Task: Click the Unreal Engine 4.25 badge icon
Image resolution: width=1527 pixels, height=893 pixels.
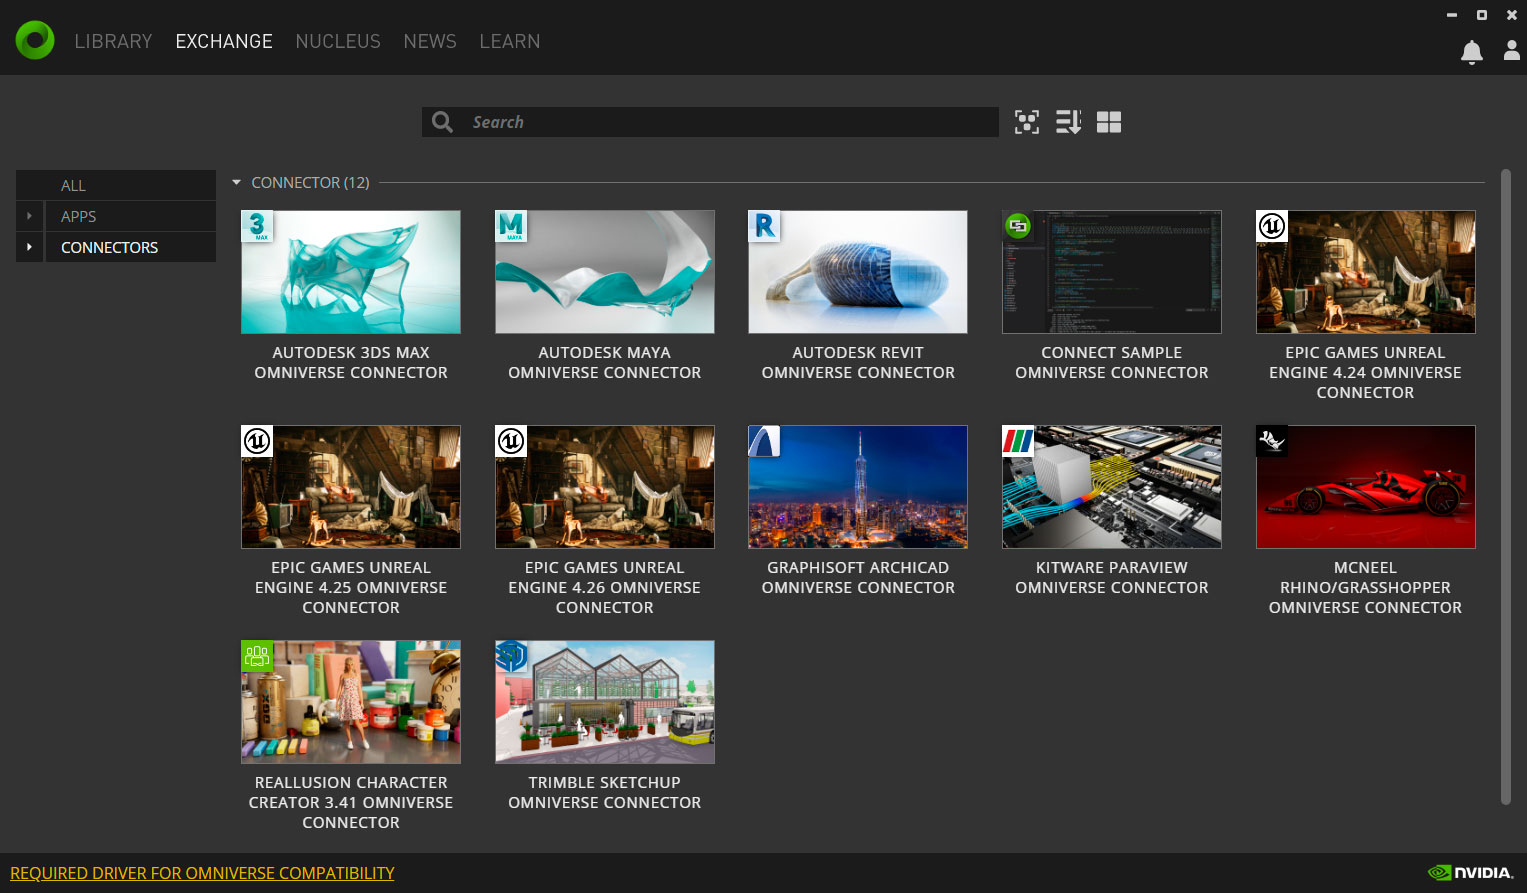Action: tap(257, 441)
